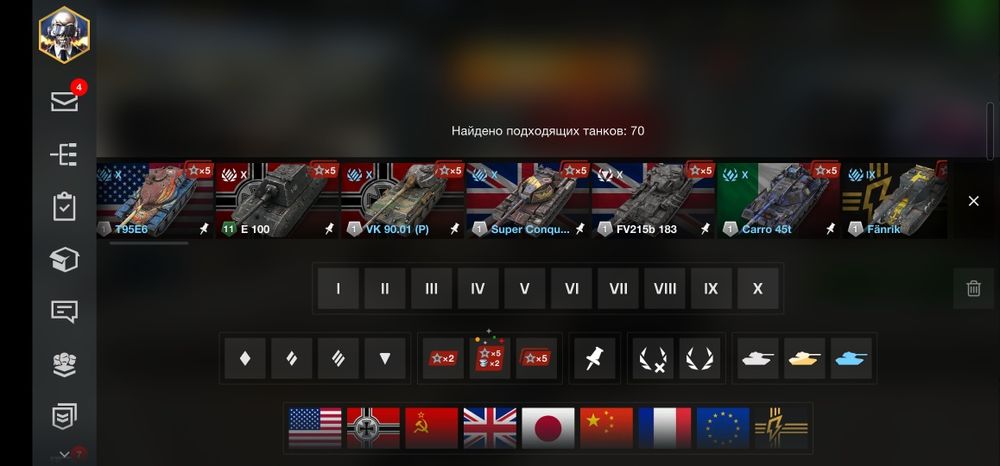Open the tech tree icon in sidebar

coord(64,154)
